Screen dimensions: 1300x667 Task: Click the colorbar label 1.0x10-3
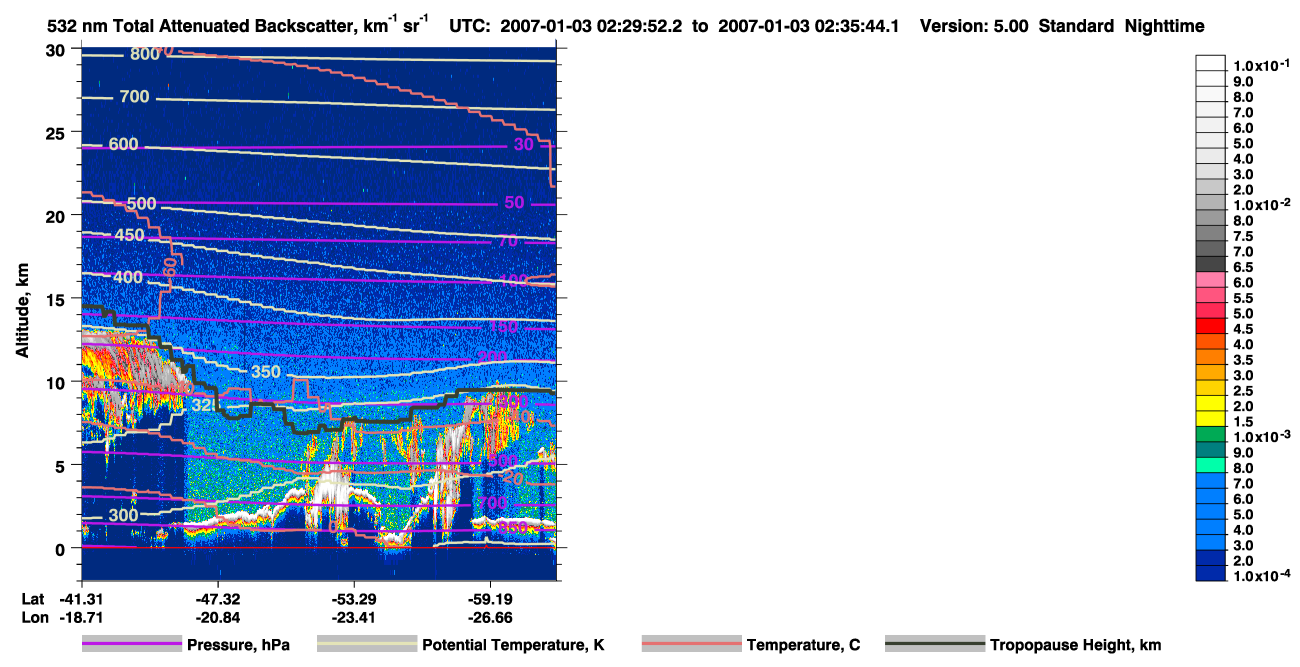(x=1262, y=437)
